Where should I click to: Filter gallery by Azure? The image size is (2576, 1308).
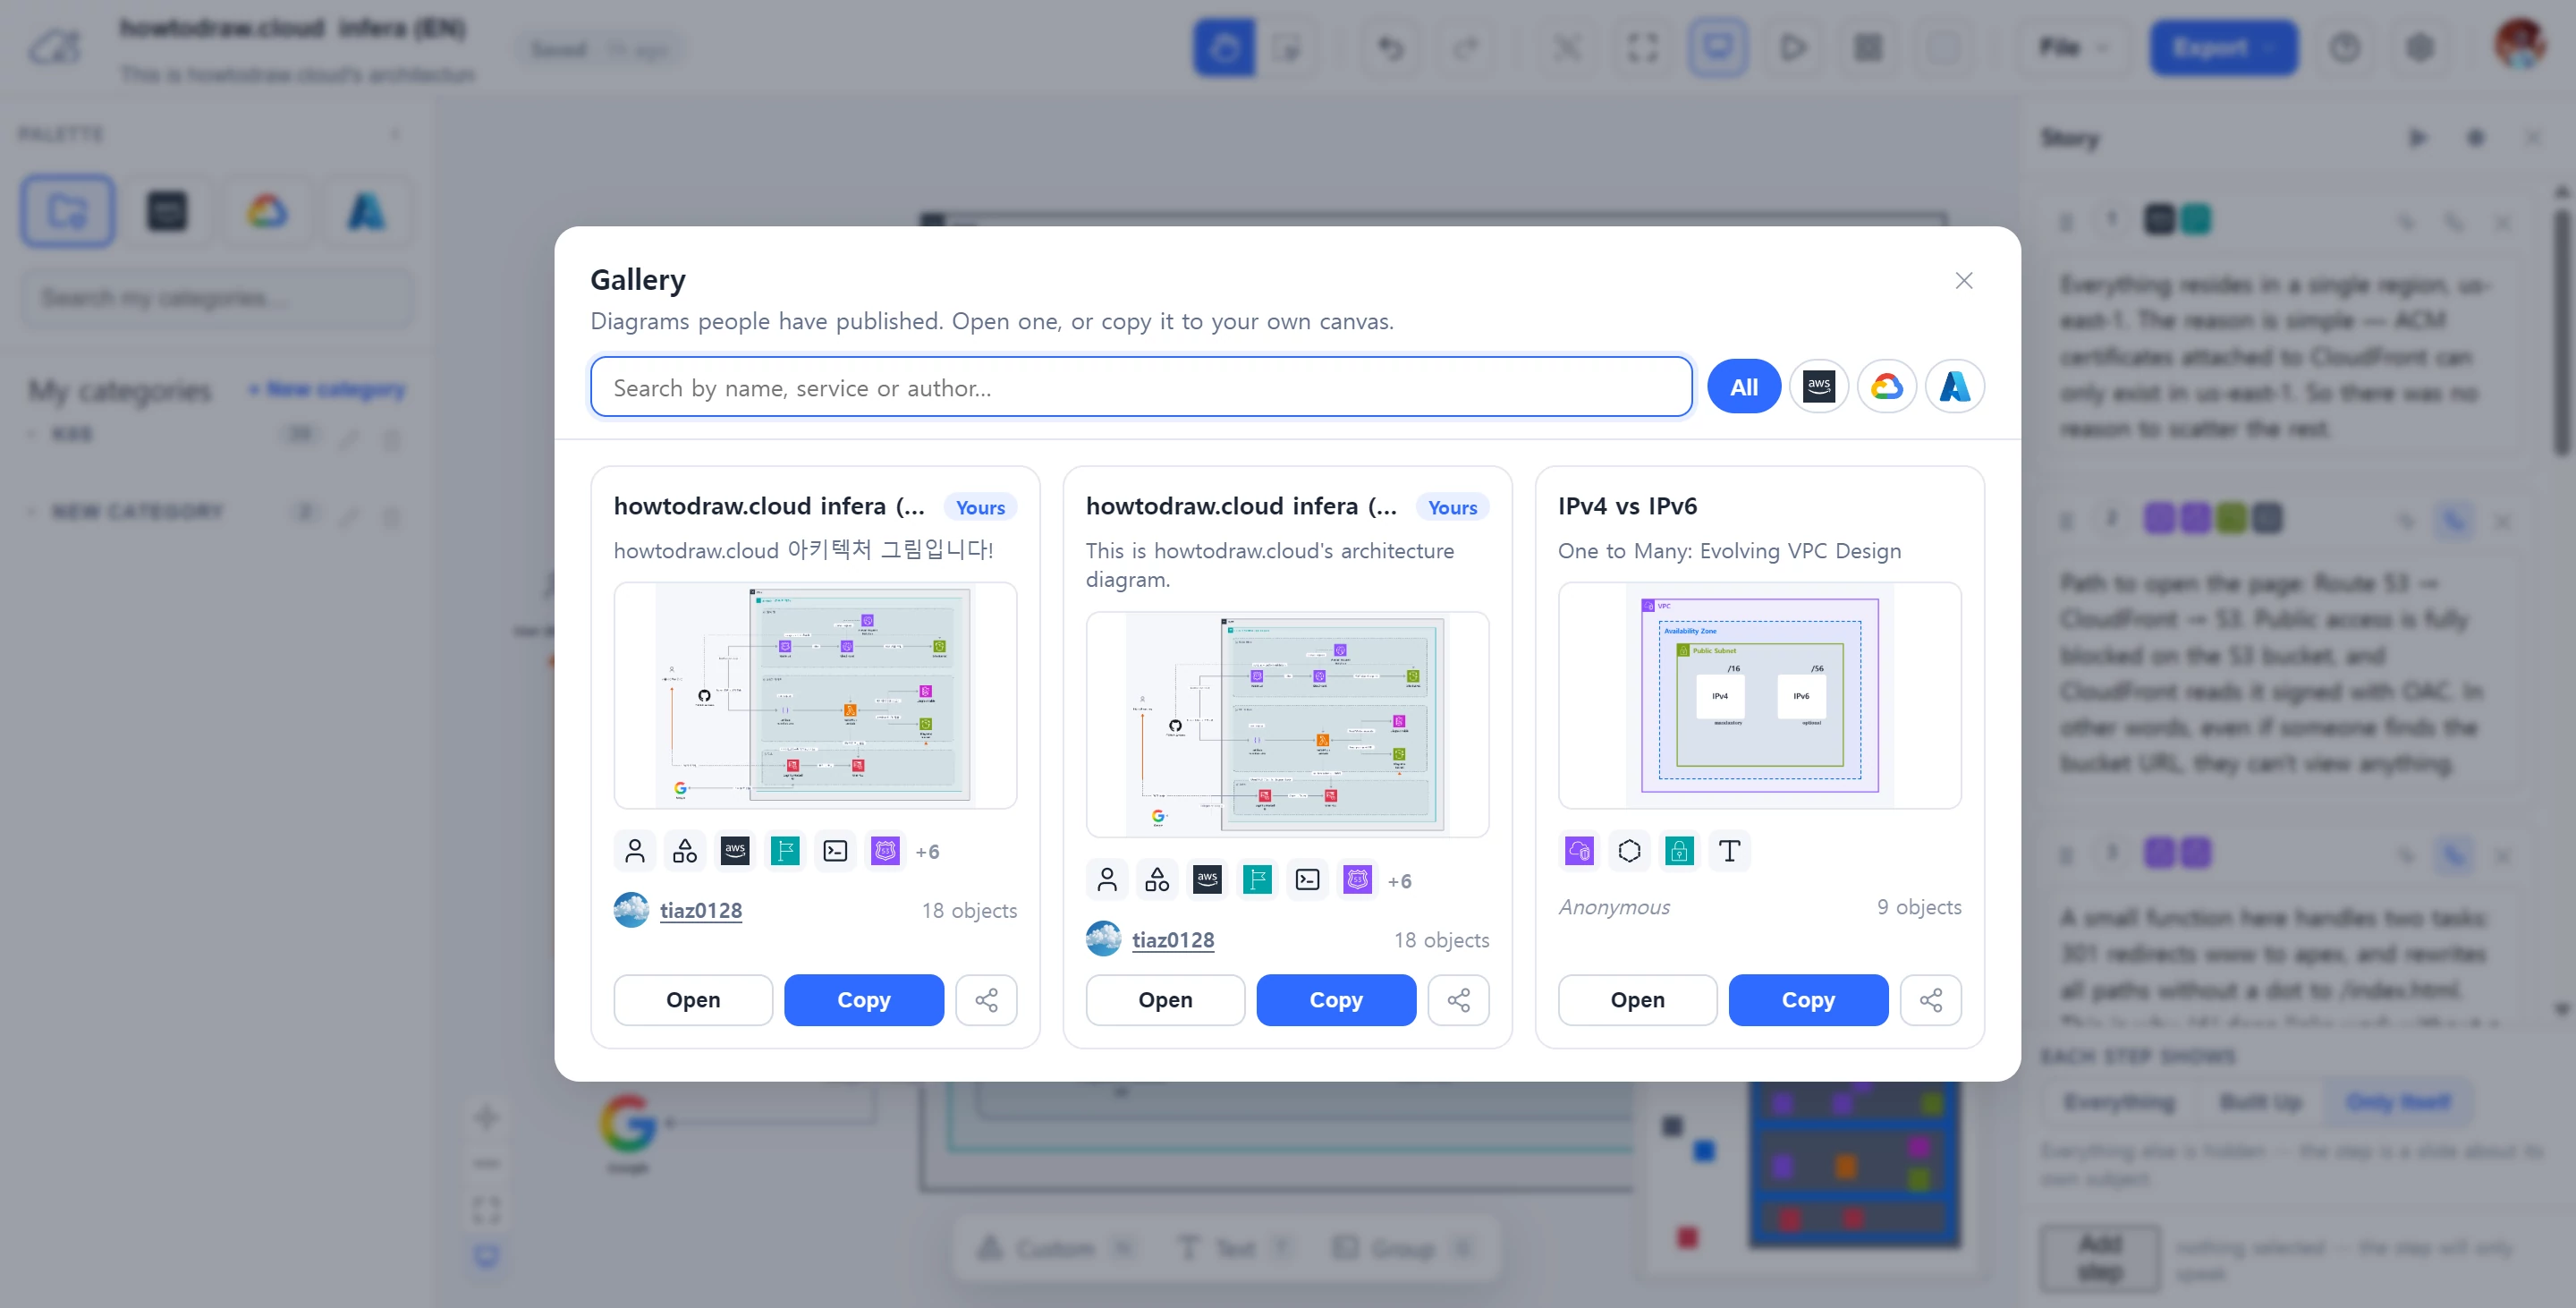(x=1954, y=386)
